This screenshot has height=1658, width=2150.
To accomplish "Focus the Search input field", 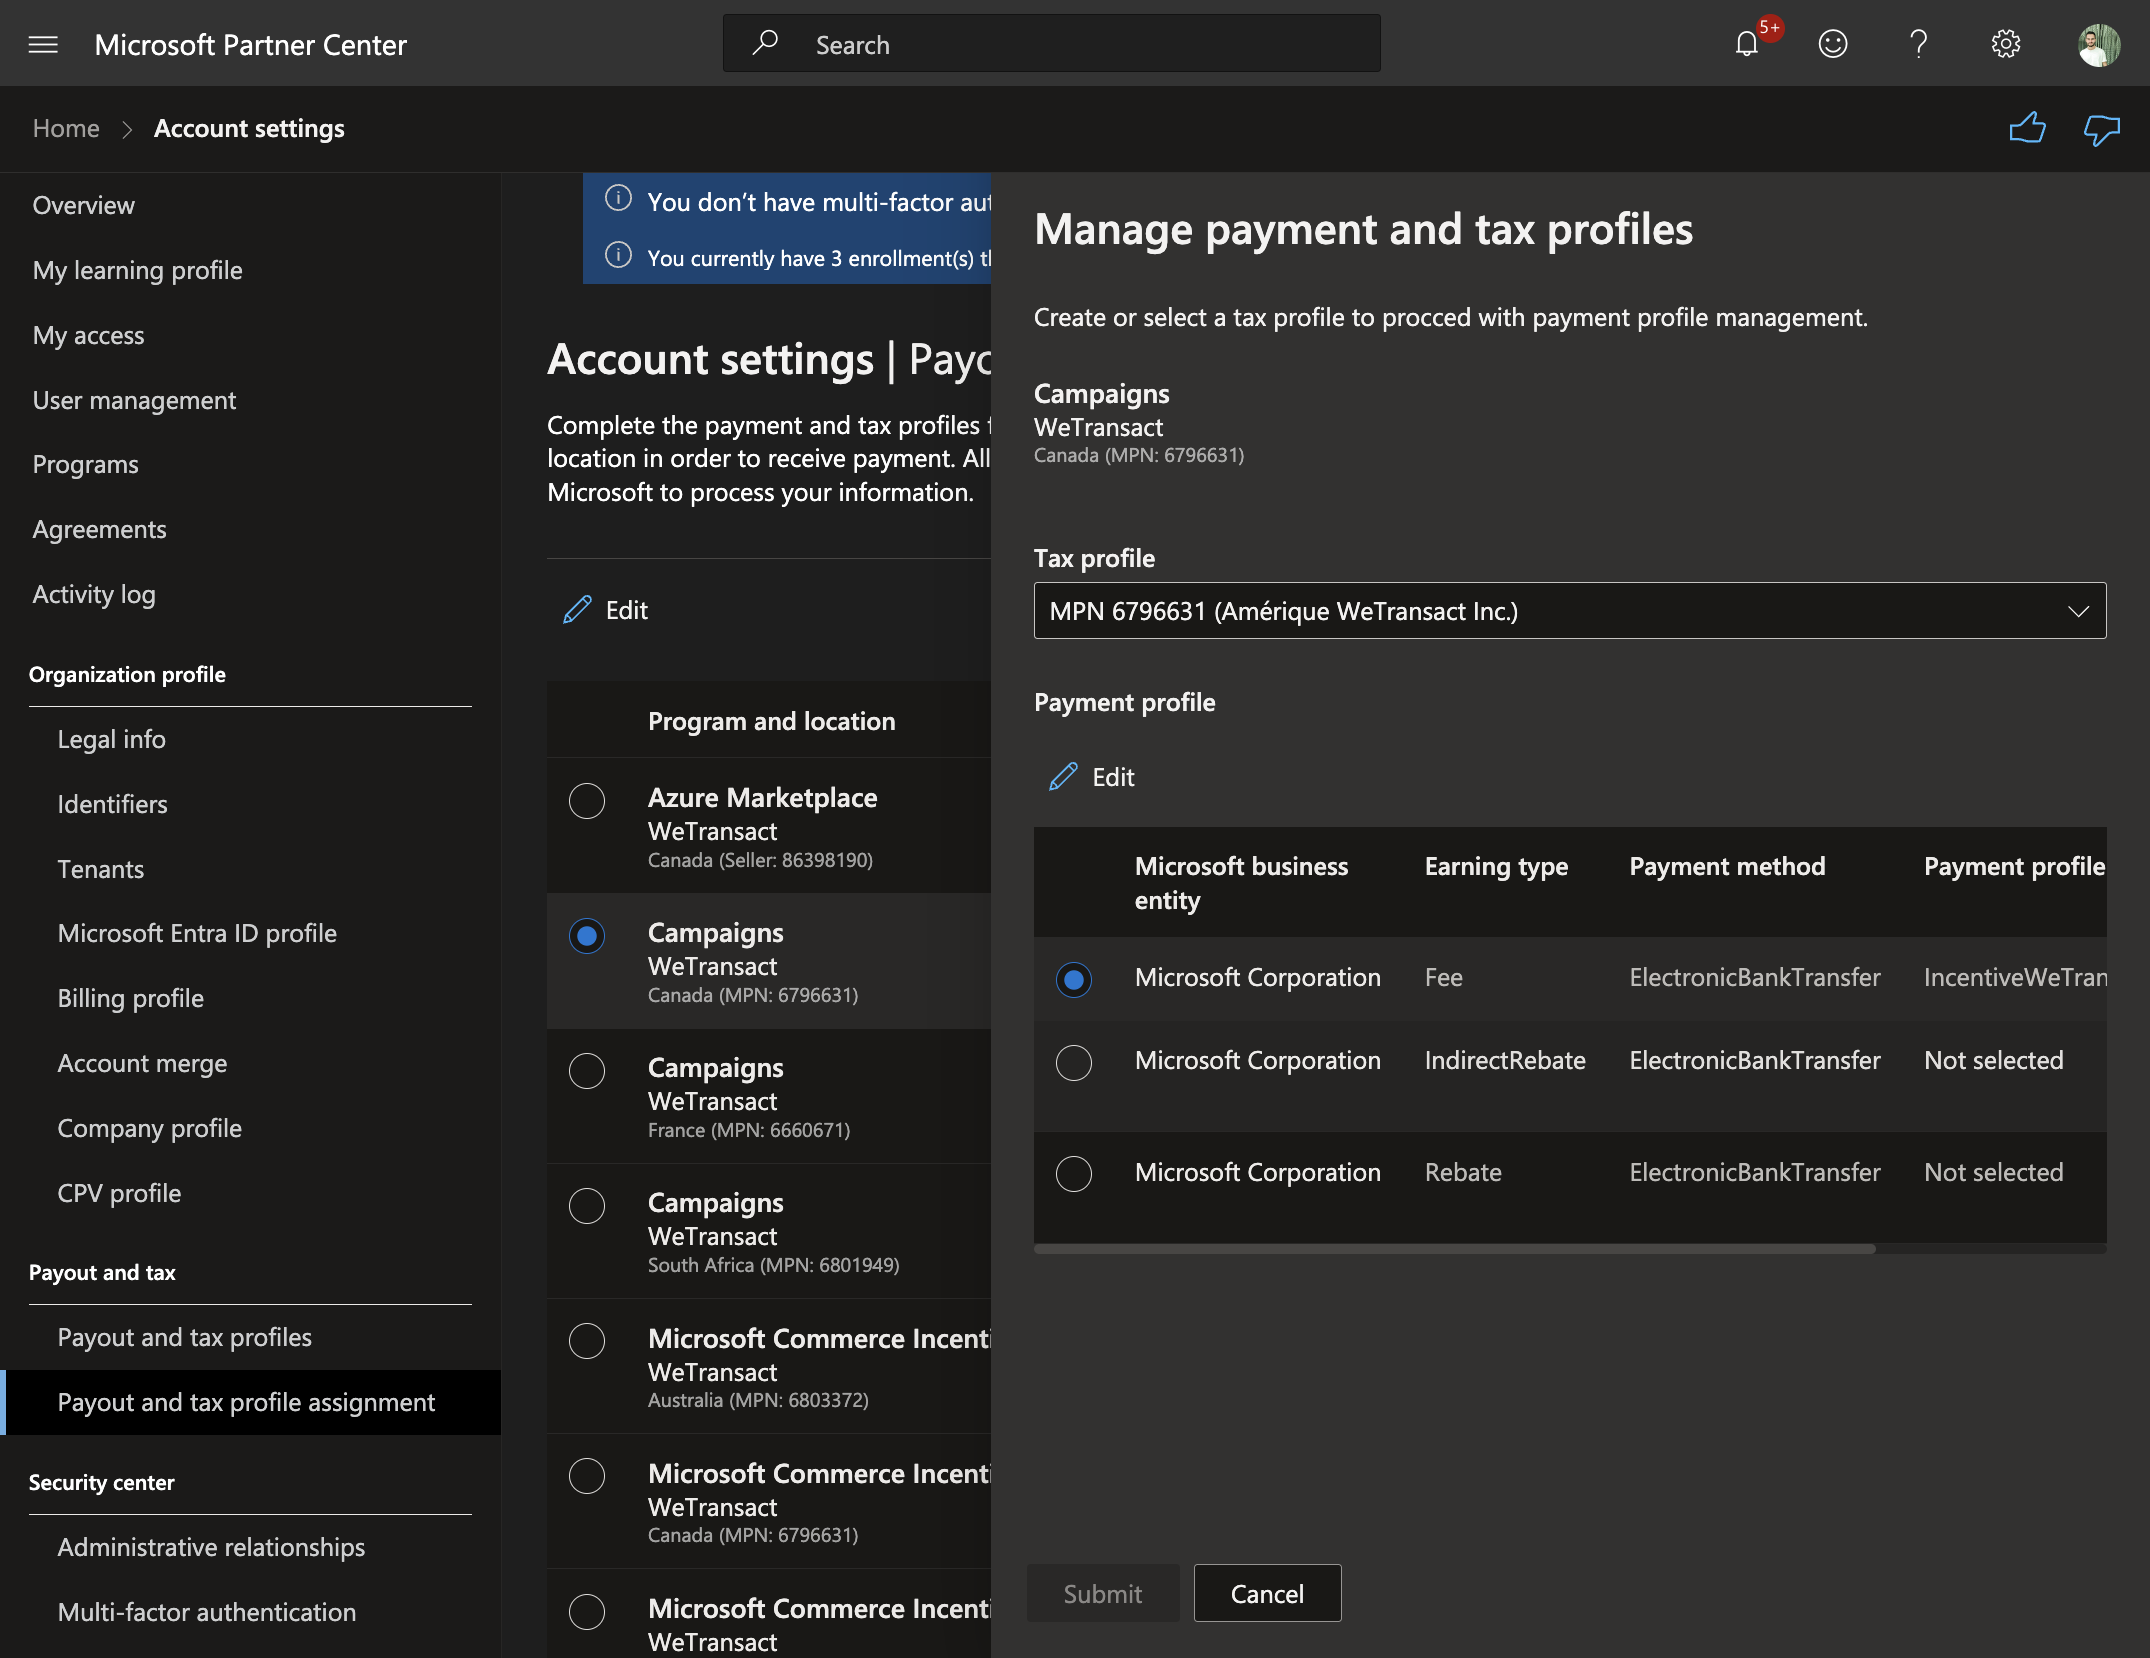I will (1052, 43).
